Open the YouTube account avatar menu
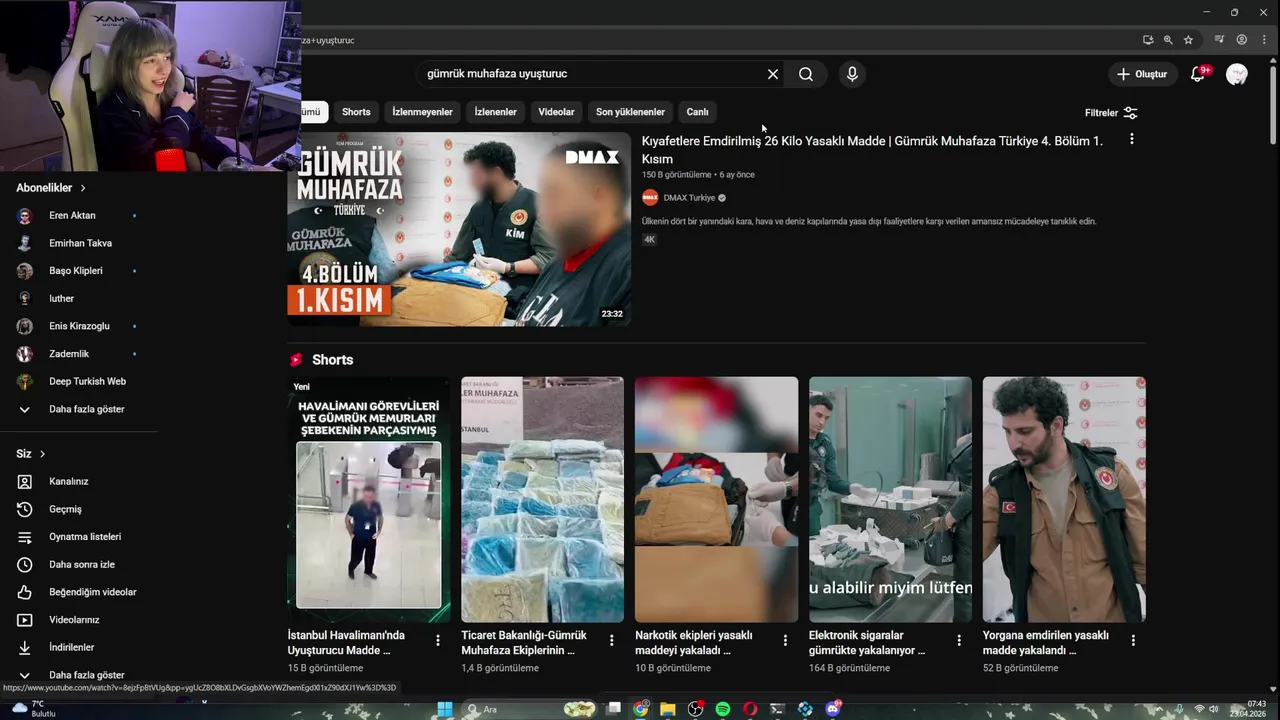The image size is (1280, 720). pyautogui.click(x=1237, y=74)
